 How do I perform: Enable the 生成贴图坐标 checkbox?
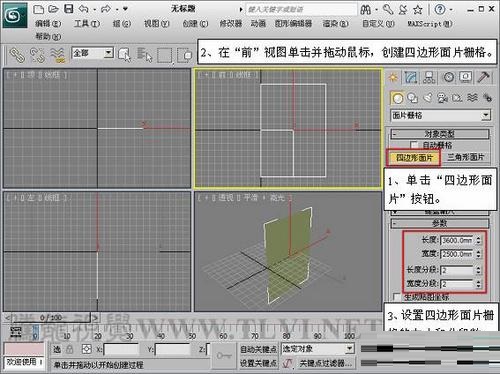click(x=397, y=297)
